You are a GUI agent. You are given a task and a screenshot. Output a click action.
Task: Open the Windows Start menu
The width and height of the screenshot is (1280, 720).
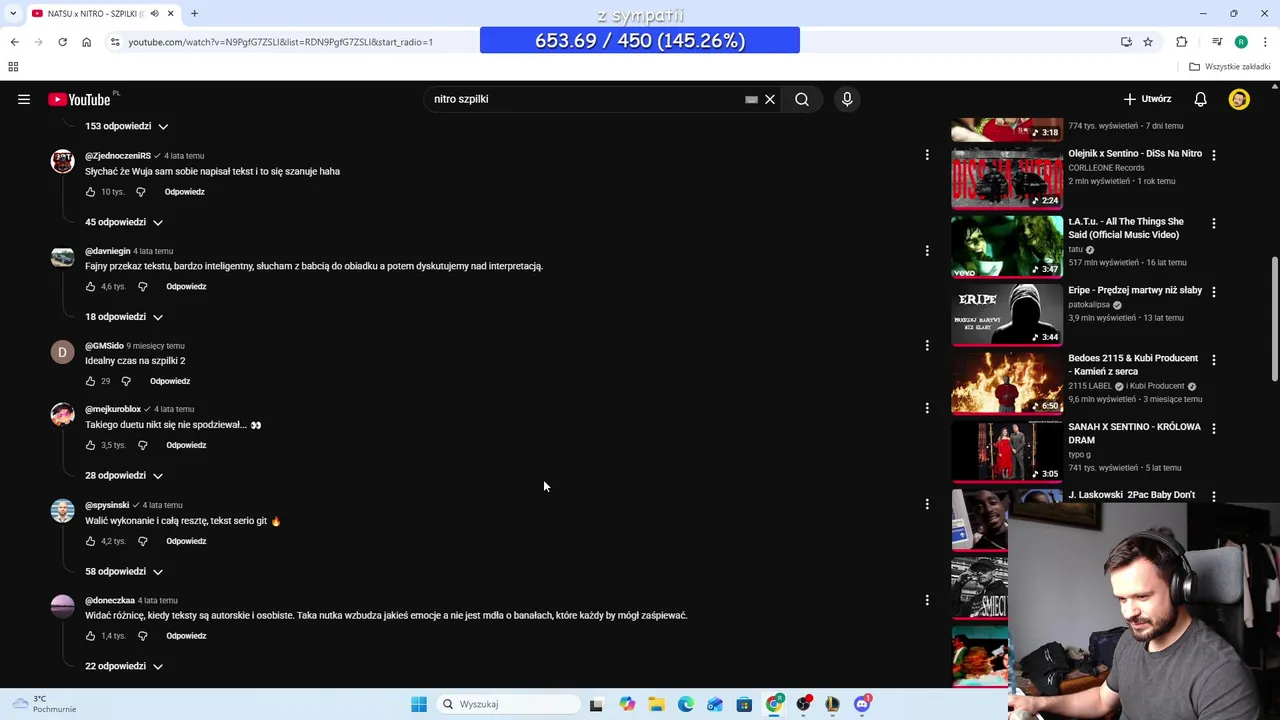tap(419, 704)
